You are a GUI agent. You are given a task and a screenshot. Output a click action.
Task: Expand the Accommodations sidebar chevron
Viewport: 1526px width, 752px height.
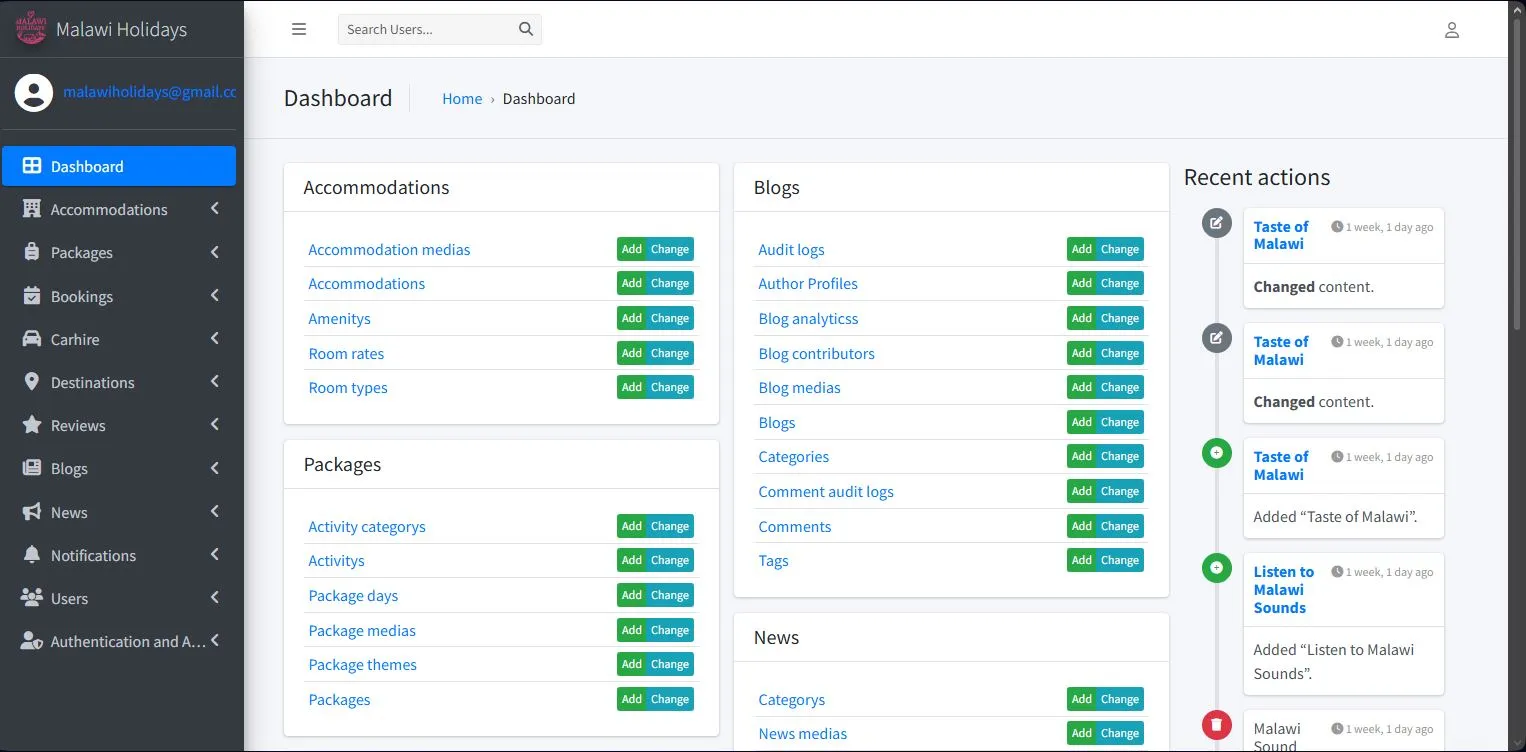click(213, 210)
